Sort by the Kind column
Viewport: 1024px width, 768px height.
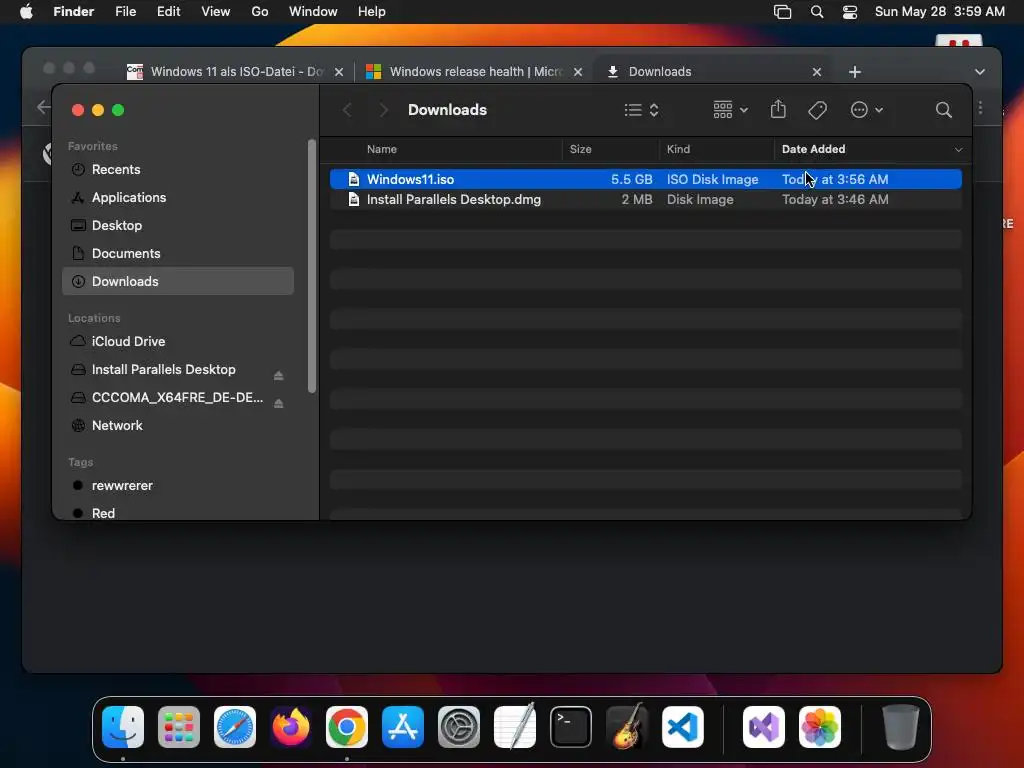coord(678,149)
